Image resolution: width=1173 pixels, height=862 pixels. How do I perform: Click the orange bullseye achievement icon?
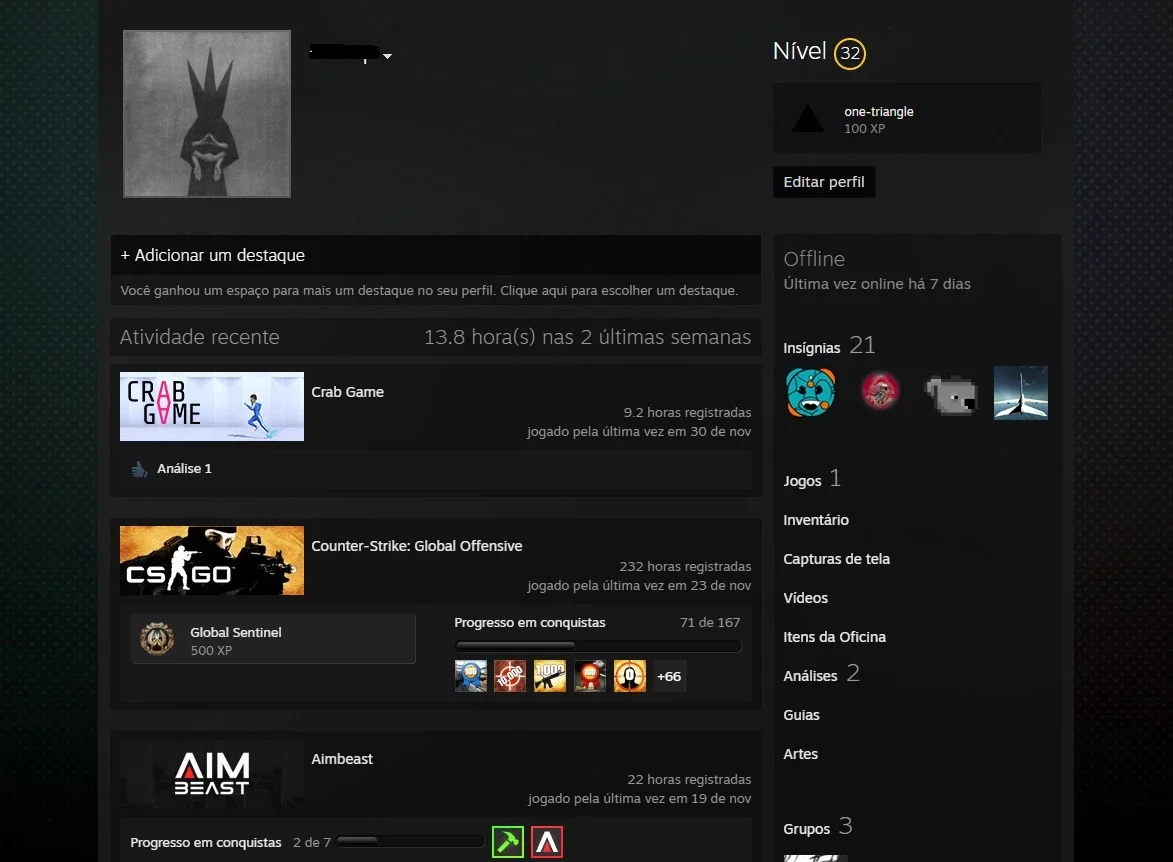click(629, 676)
